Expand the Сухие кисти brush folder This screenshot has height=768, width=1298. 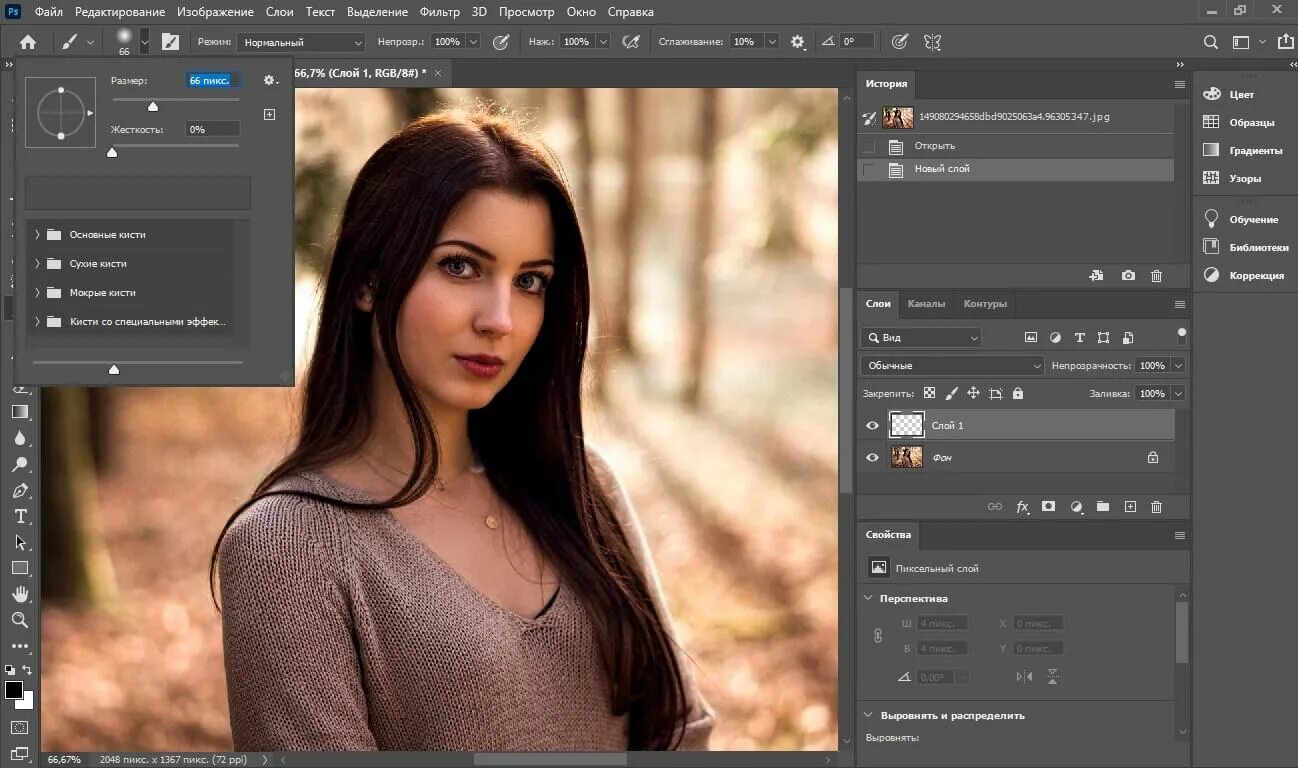tap(37, 264)
